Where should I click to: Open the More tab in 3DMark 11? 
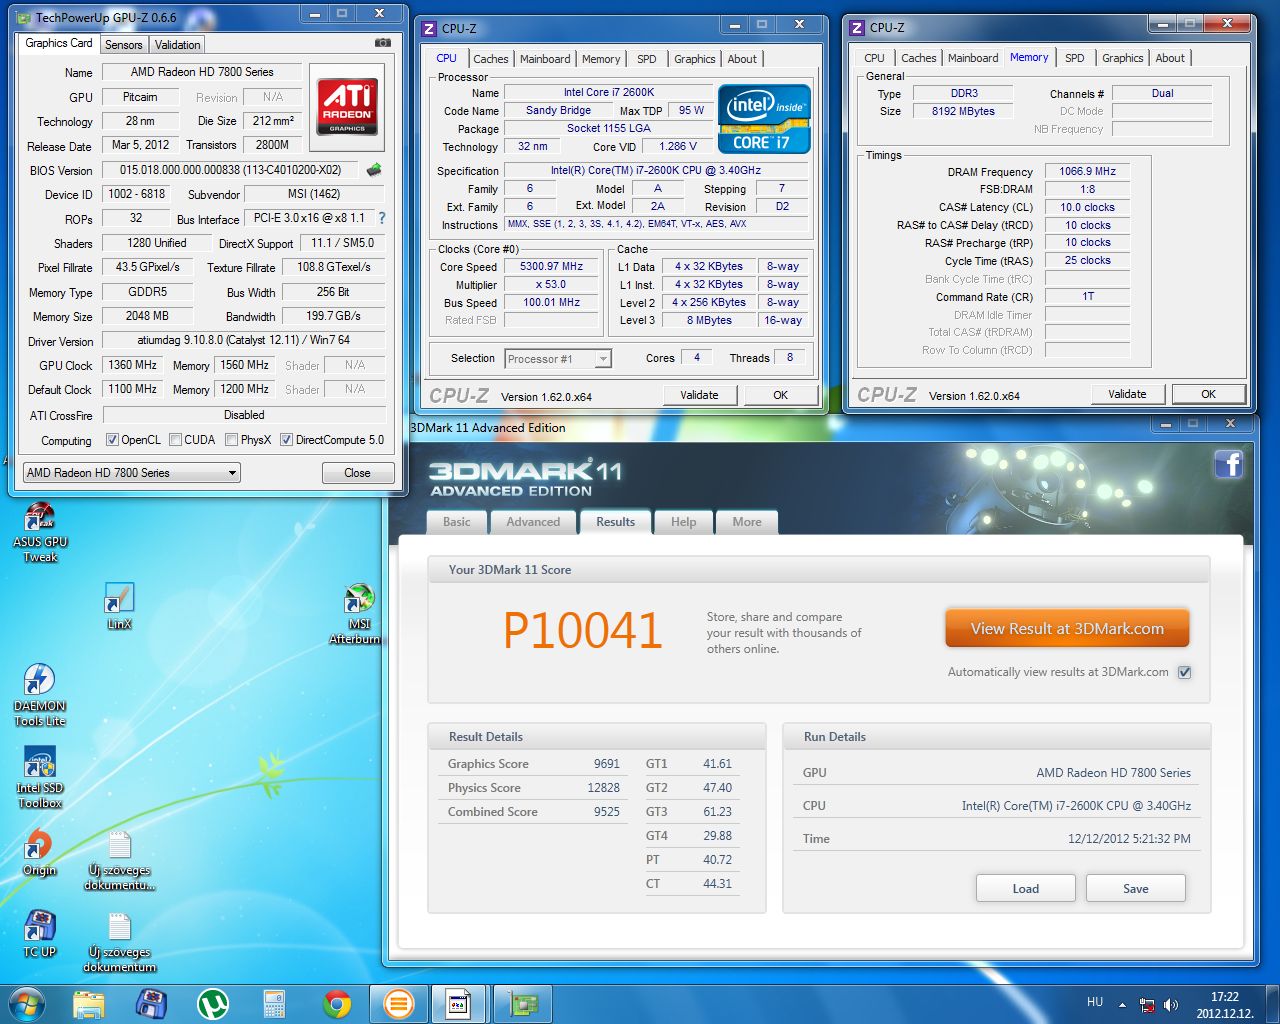(x=747, y=522)
